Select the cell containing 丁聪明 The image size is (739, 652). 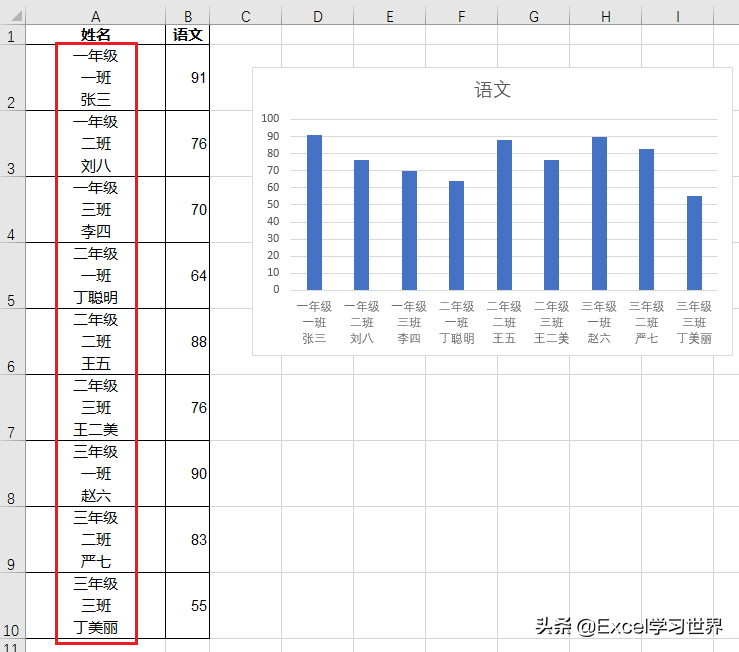tap(96, 276)
